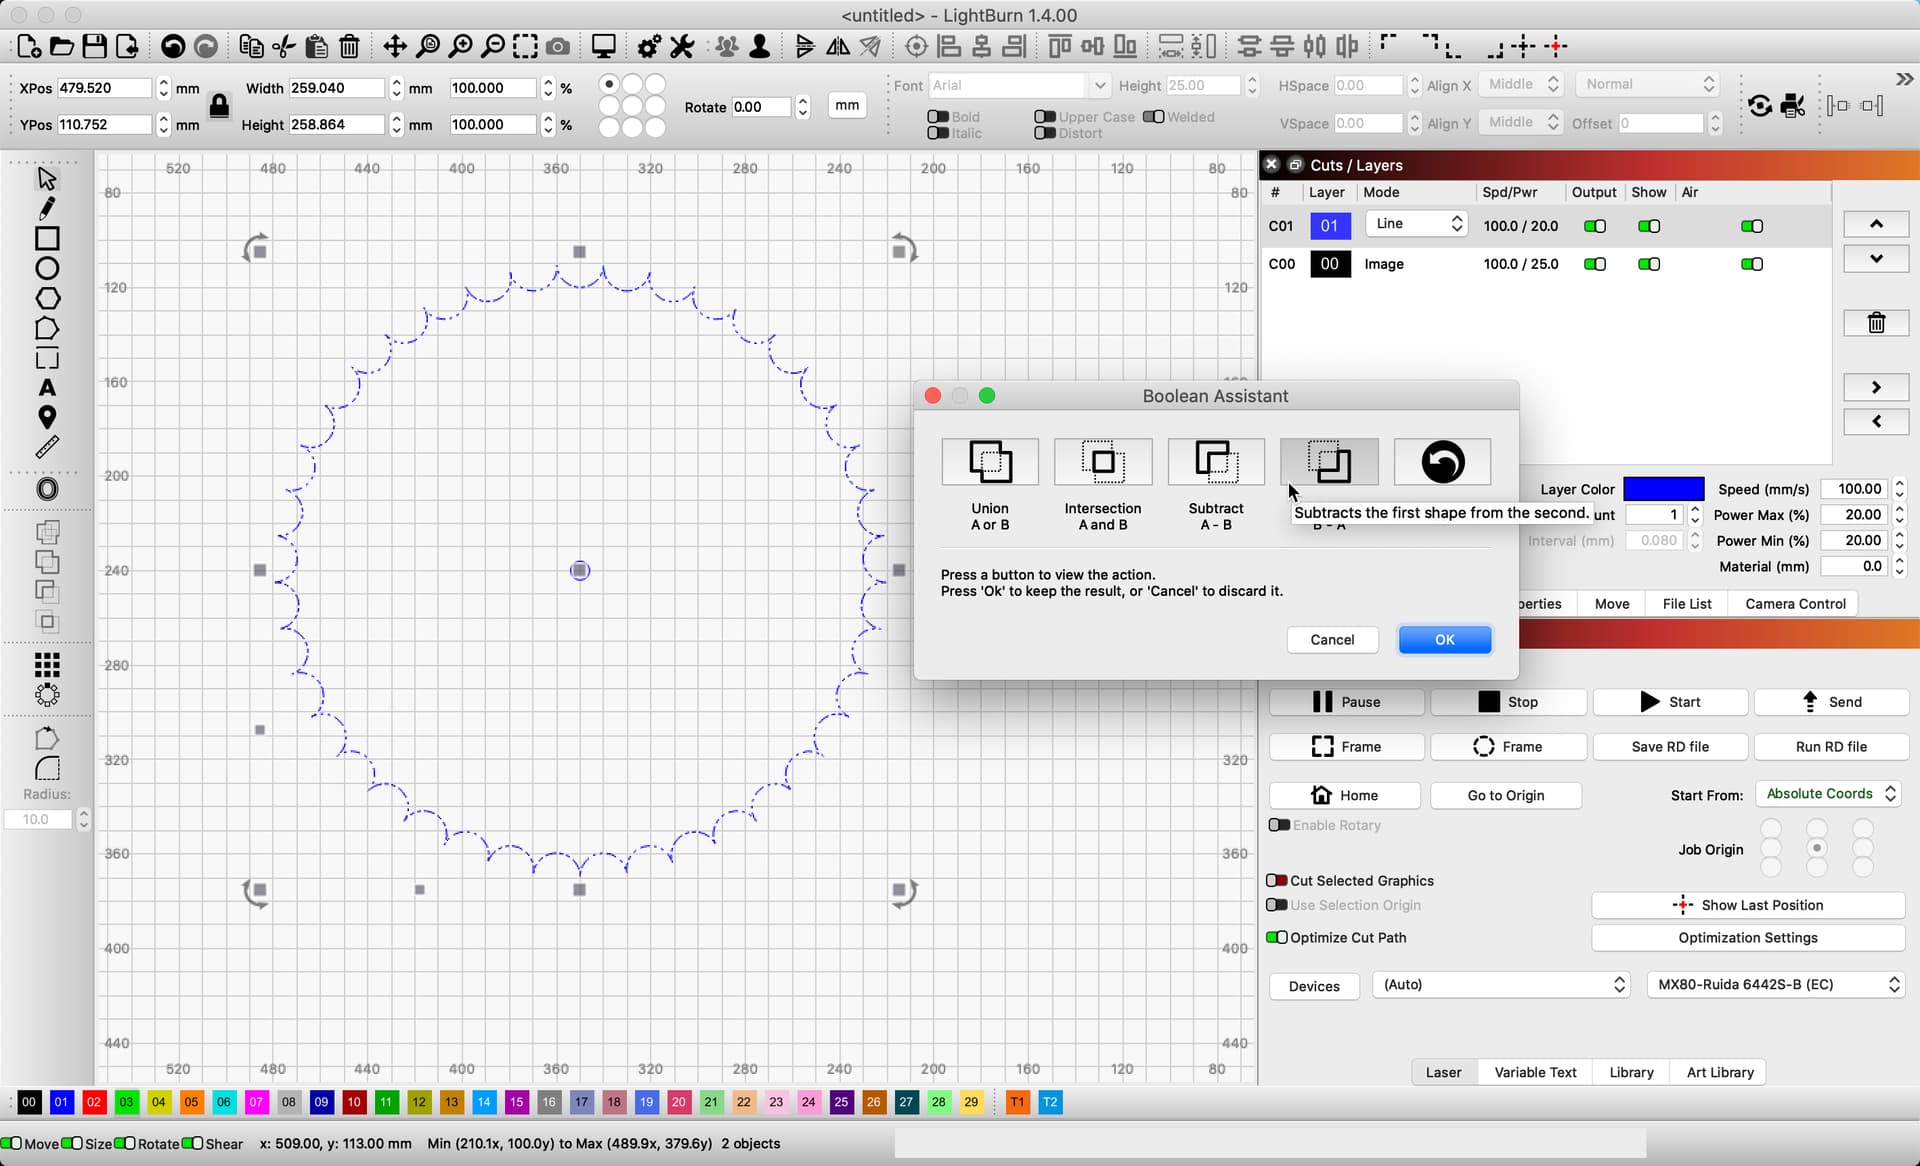
Task: Toggle Show switch for Image layer C00
Action: pos(1649,264)
